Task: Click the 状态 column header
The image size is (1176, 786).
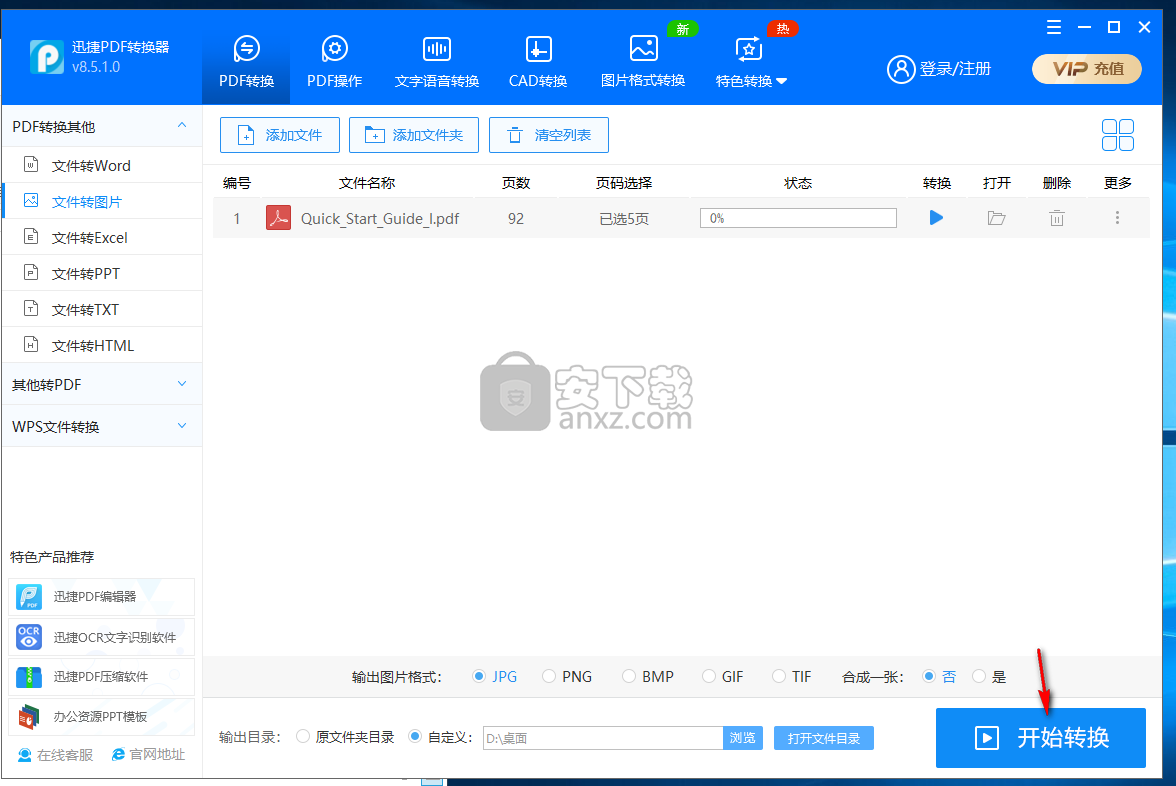Action: pos(798,183)
